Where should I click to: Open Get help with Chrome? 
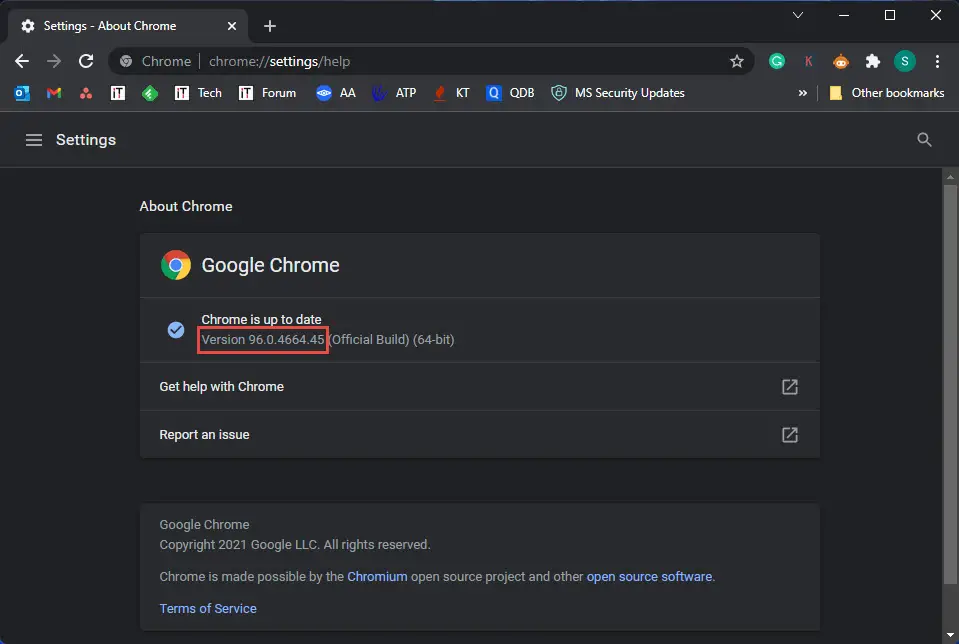(x=480, y=387)
